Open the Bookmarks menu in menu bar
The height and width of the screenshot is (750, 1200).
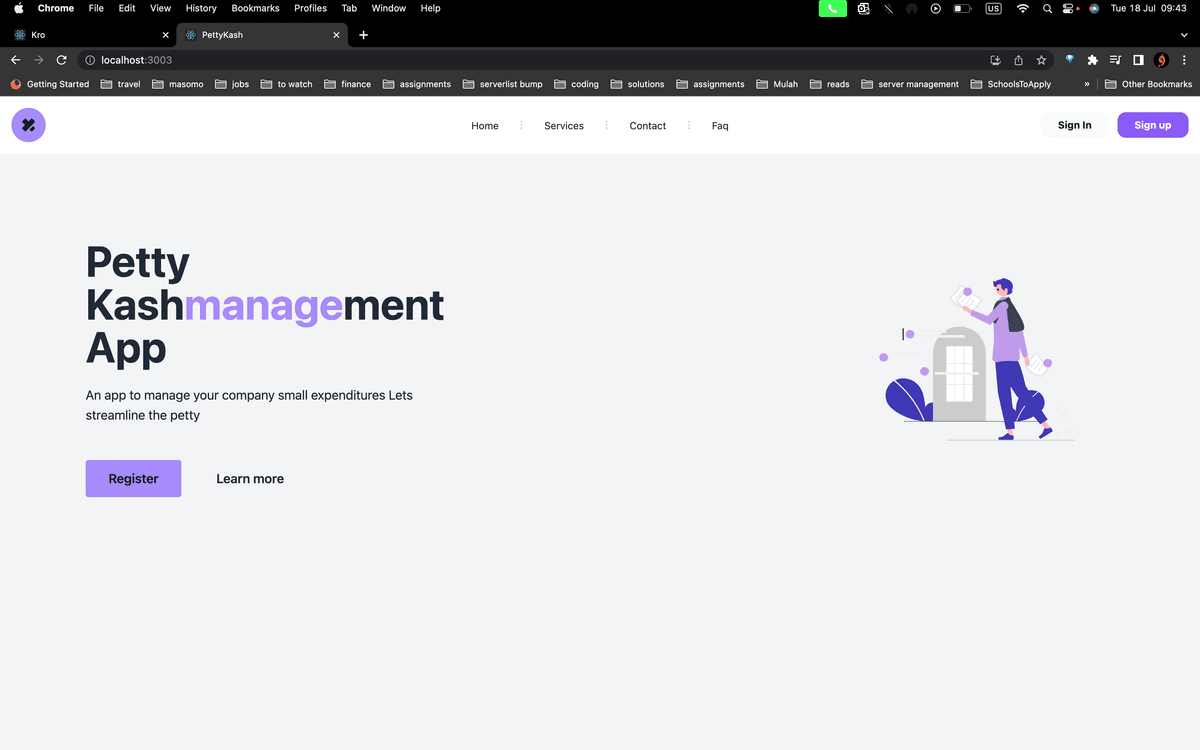255,8
